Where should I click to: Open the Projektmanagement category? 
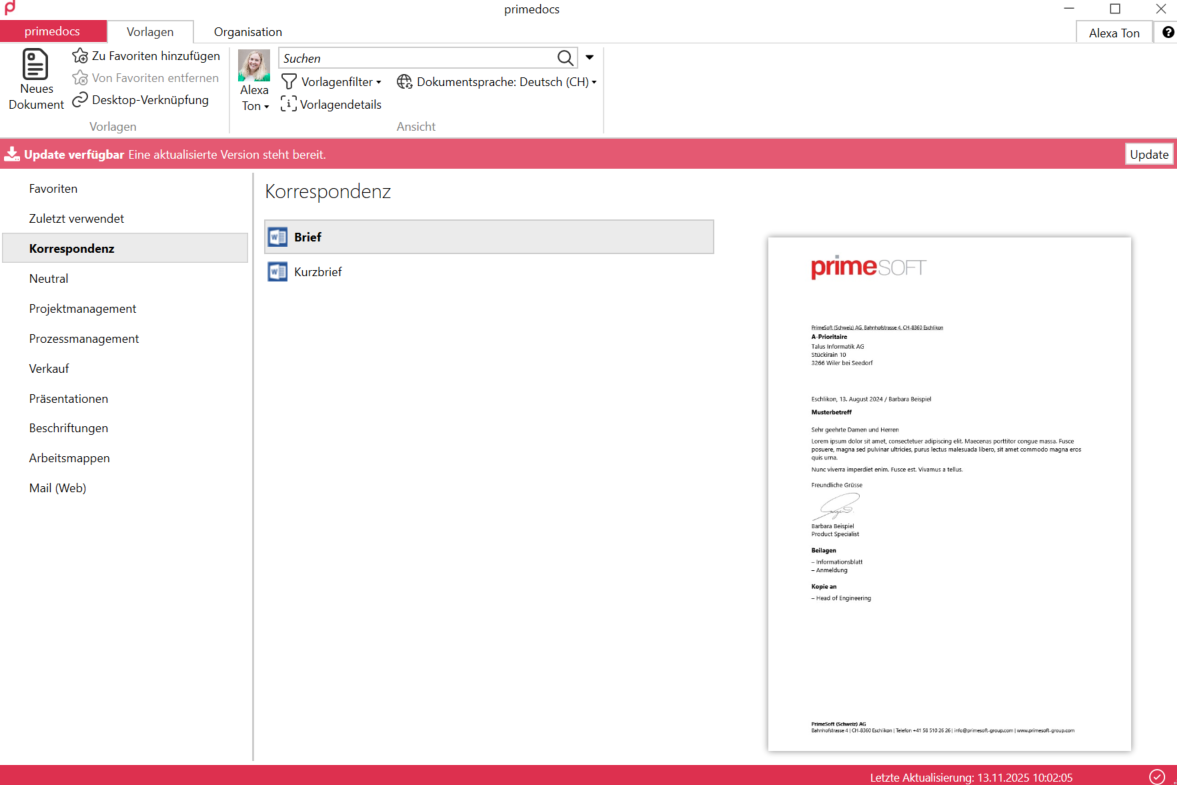click(x=125, y=308)
